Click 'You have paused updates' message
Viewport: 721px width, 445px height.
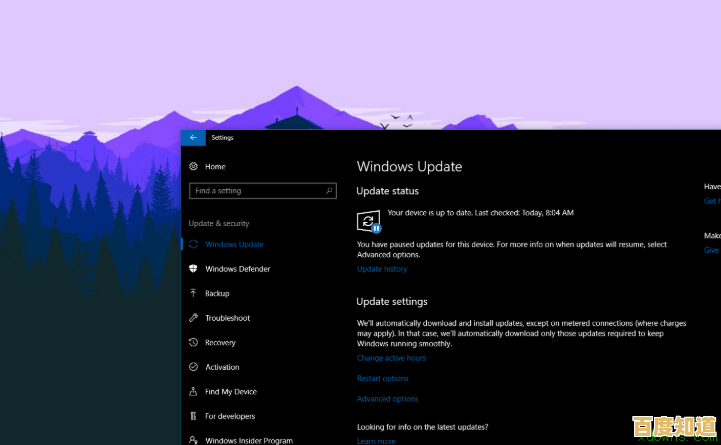[512, 249]
